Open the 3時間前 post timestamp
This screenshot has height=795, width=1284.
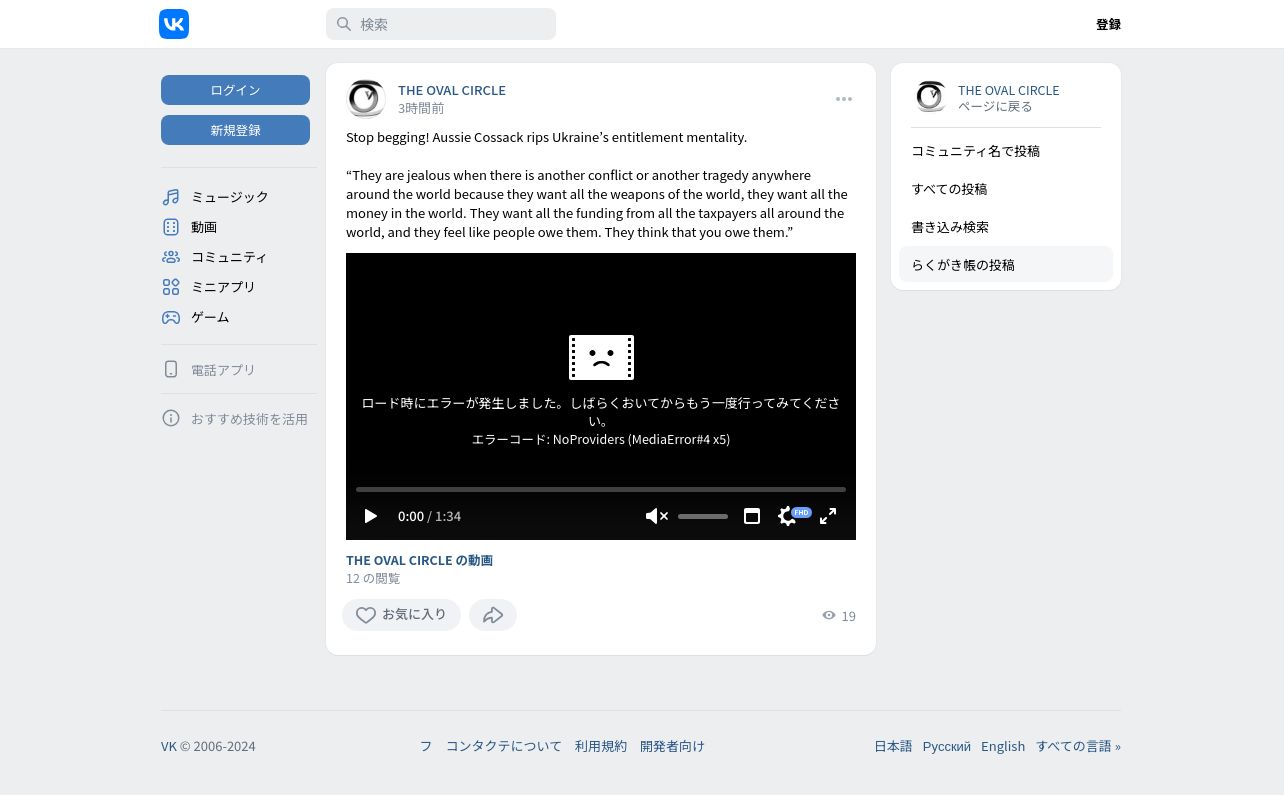click(x=421, y=108)
